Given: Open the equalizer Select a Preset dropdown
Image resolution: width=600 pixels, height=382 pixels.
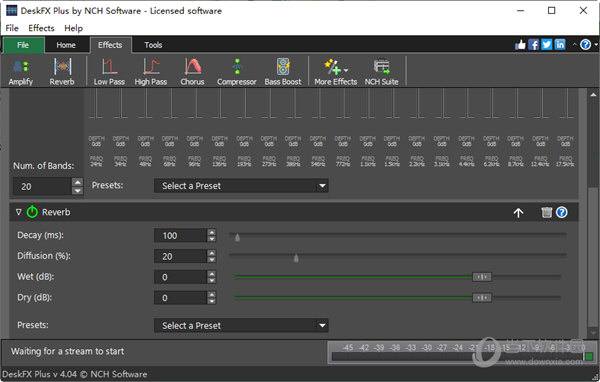Looking at the screenshot, I should (241, 186).
